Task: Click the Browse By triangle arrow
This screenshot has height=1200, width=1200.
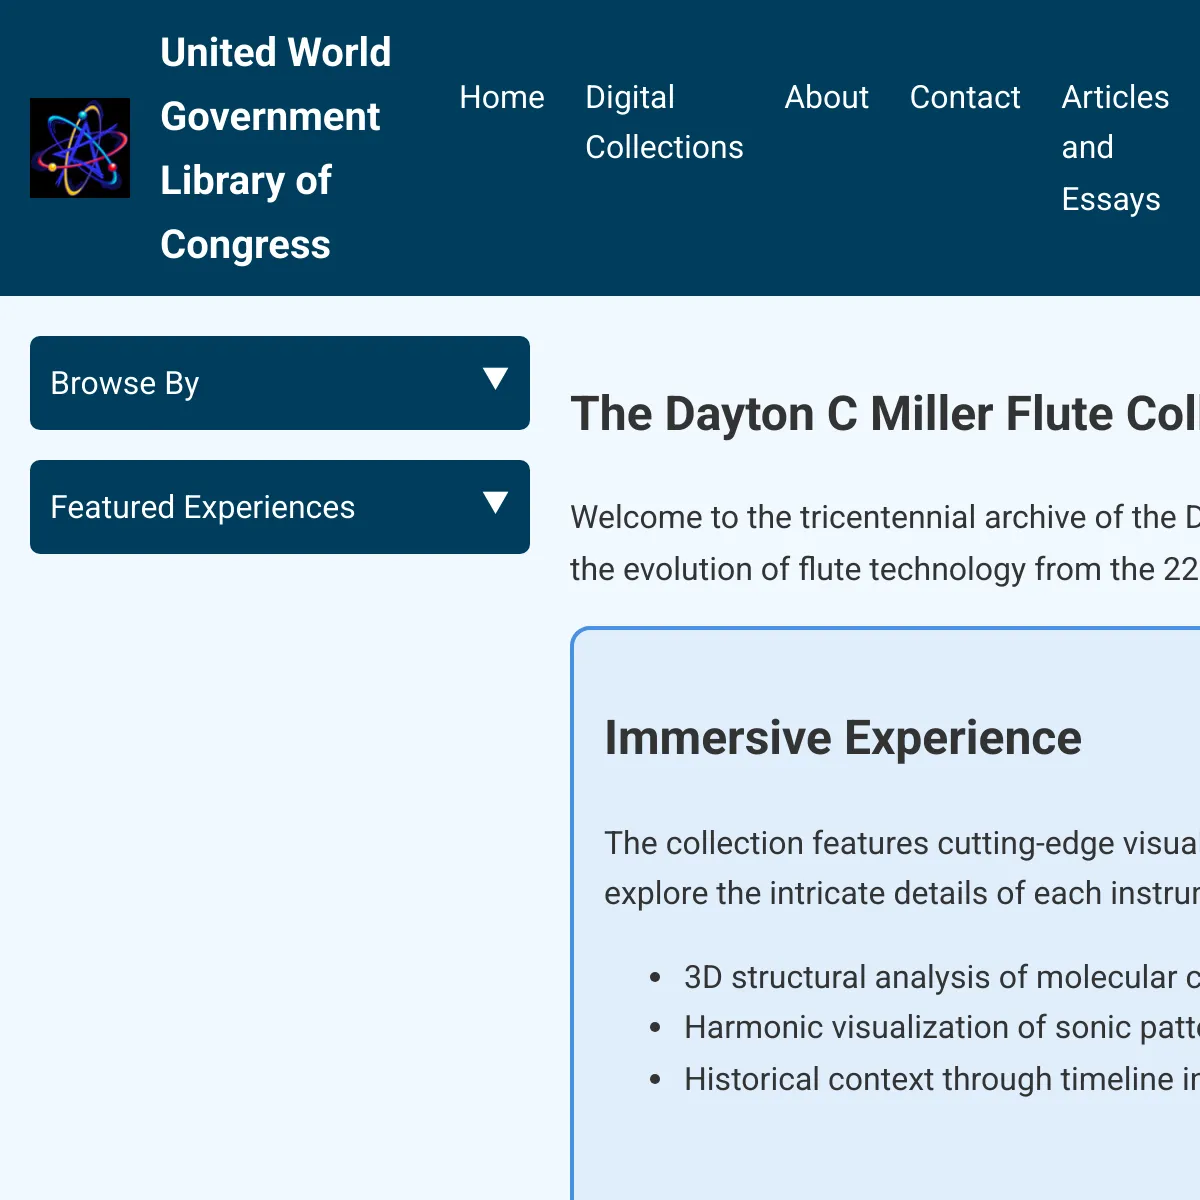Action: pyautogui.click(x=495, y=378)
